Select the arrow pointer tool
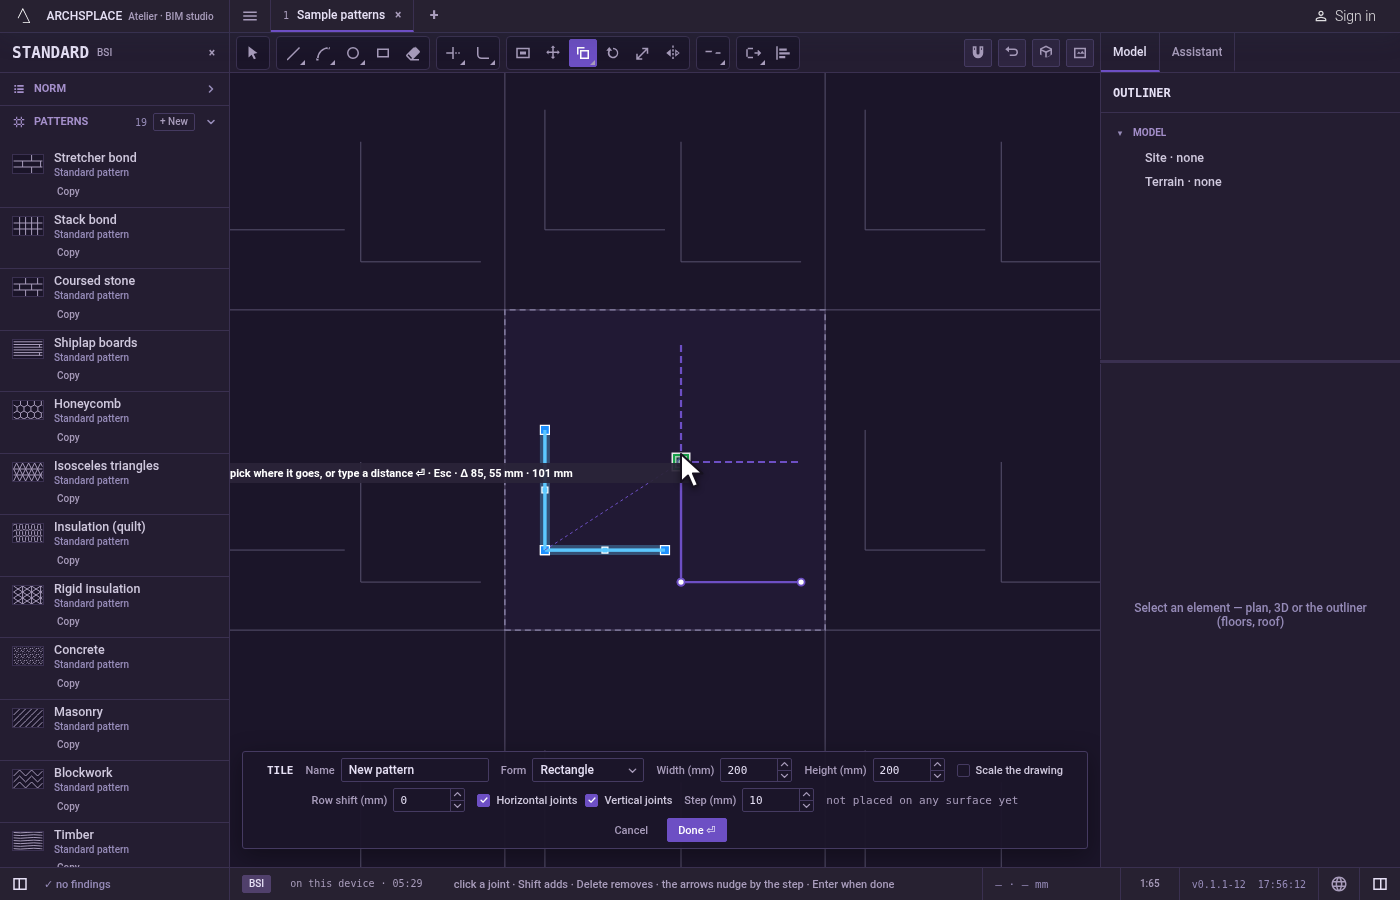 [x=252, y=53]
